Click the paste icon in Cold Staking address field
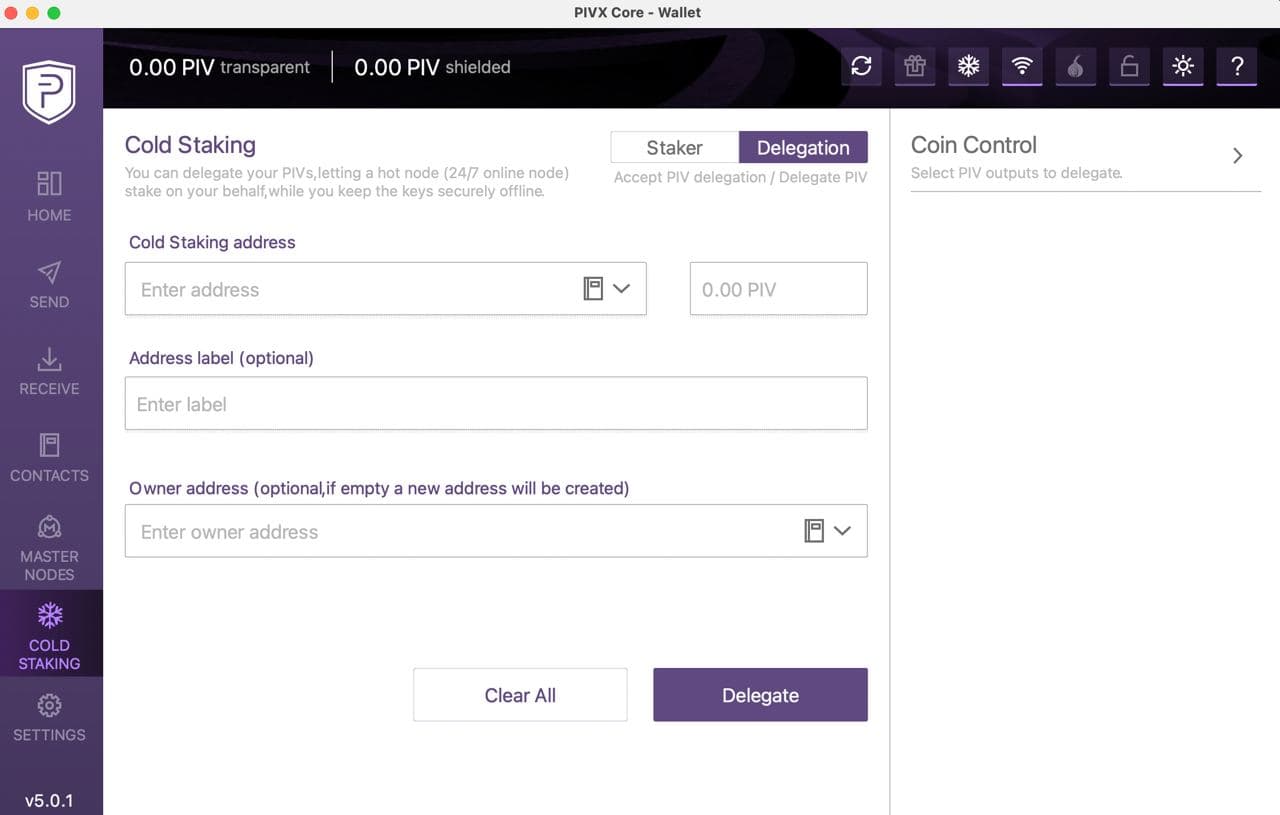 tap(595, 288)
